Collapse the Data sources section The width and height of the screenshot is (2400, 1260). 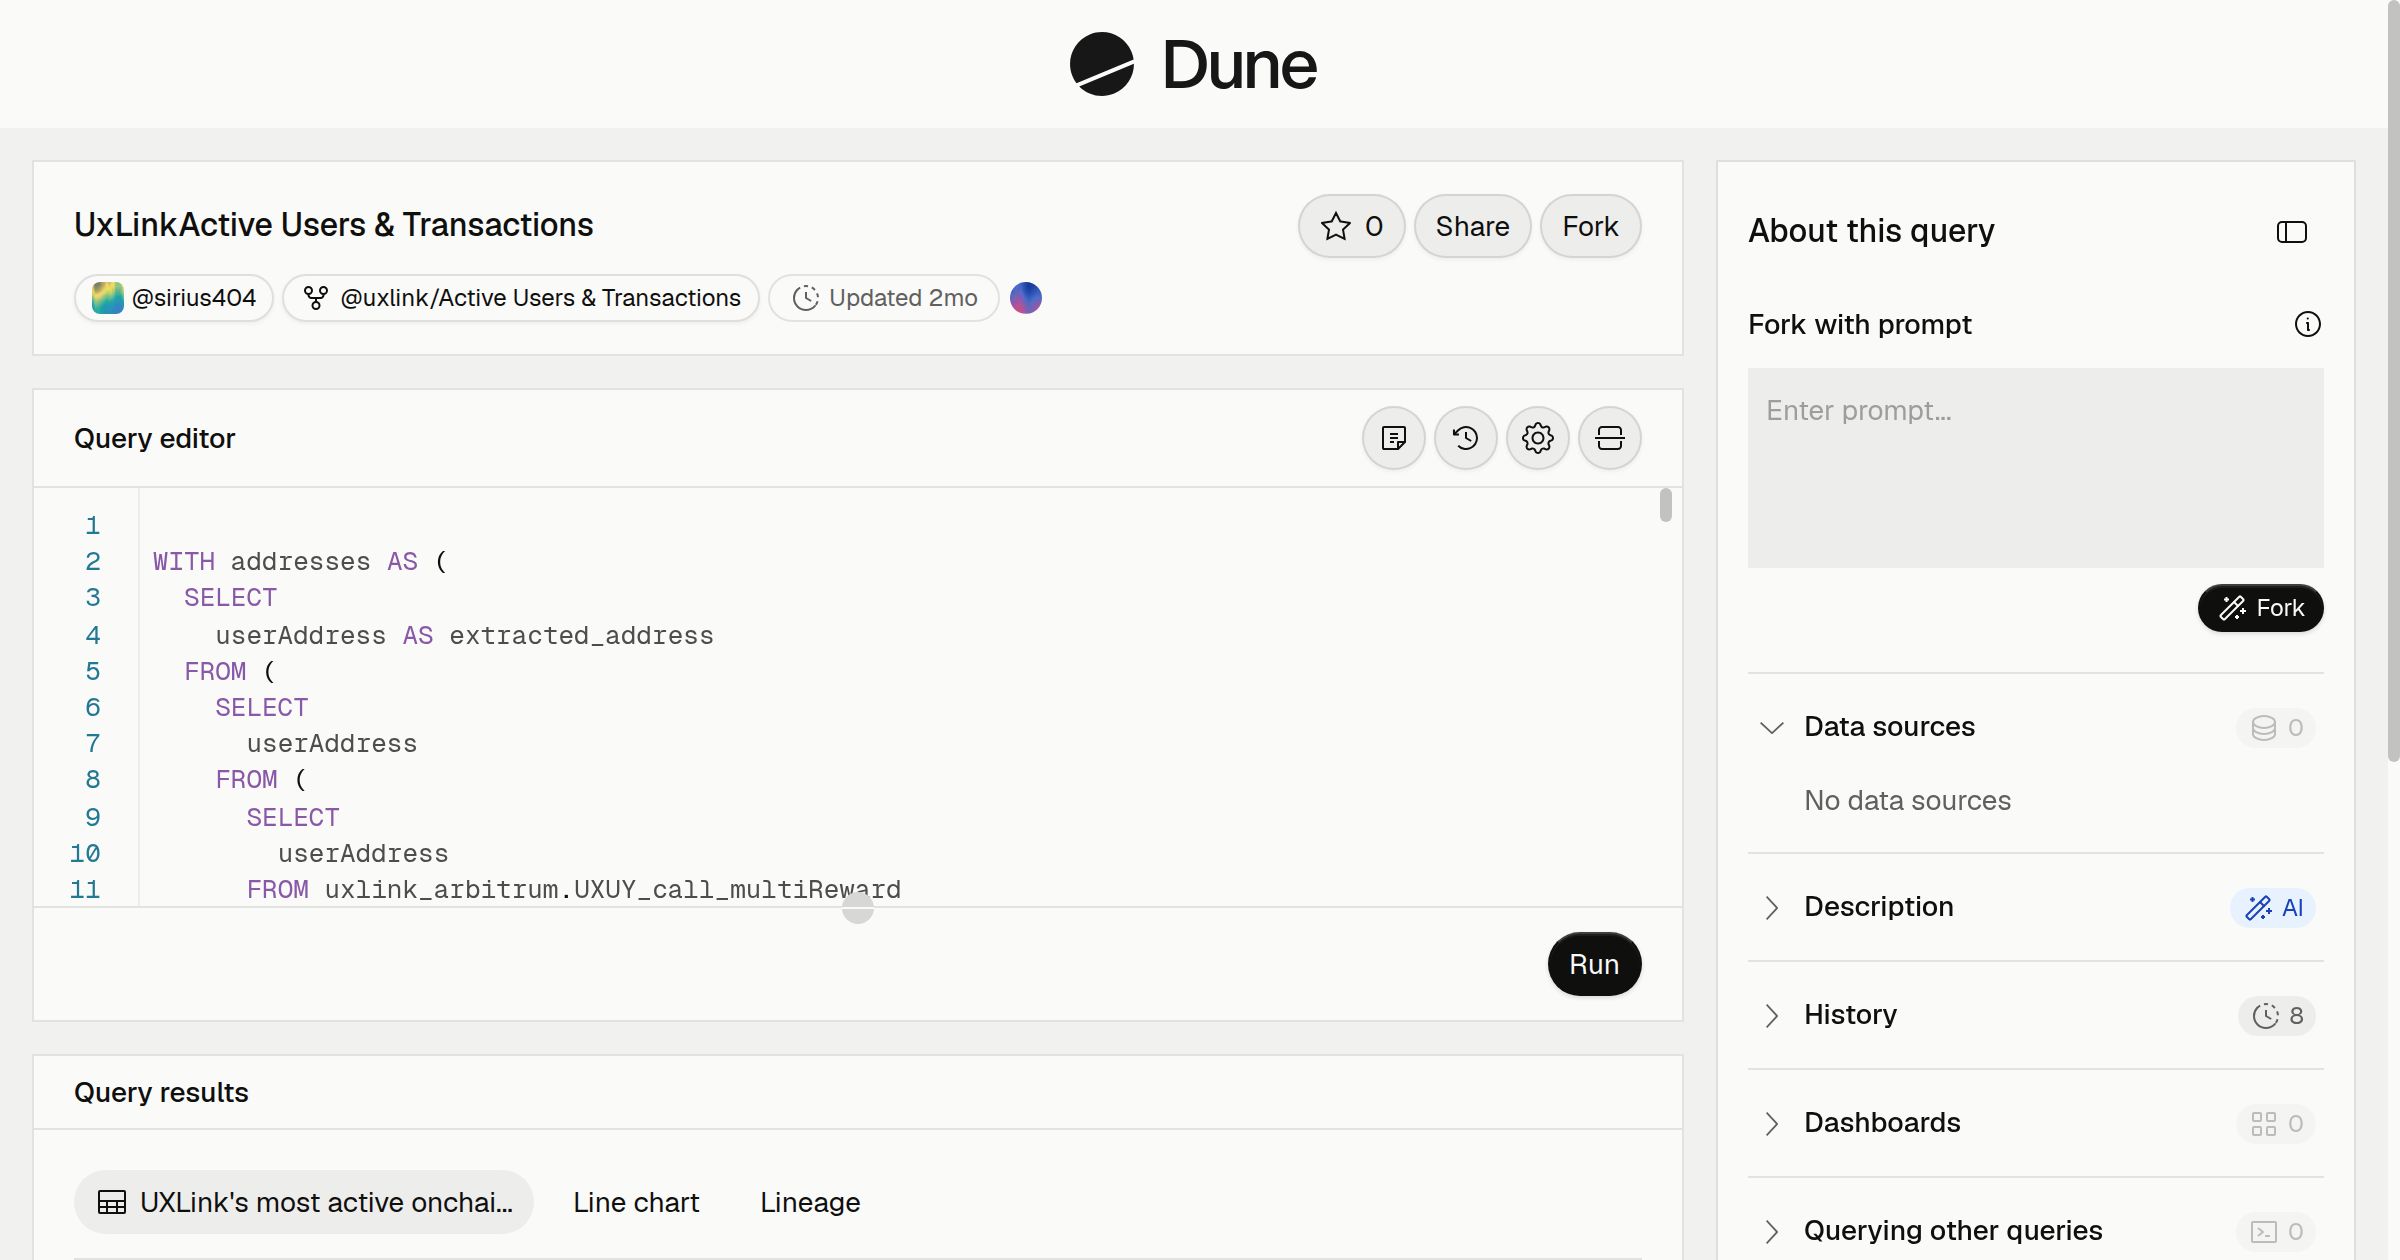click(x=1772, y=727)
